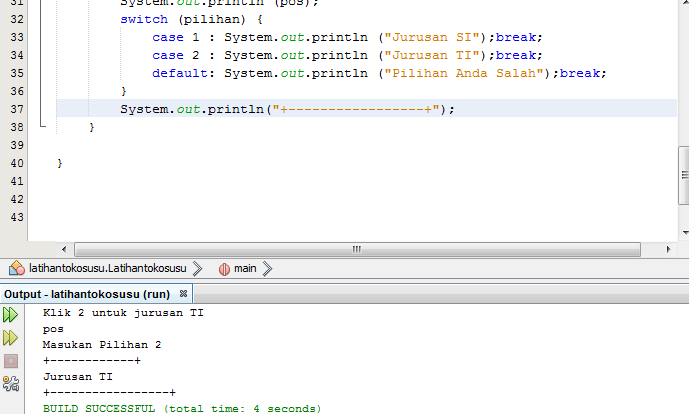Collapse code fold marker at line 38
The image size is (689, 414).
42,127
